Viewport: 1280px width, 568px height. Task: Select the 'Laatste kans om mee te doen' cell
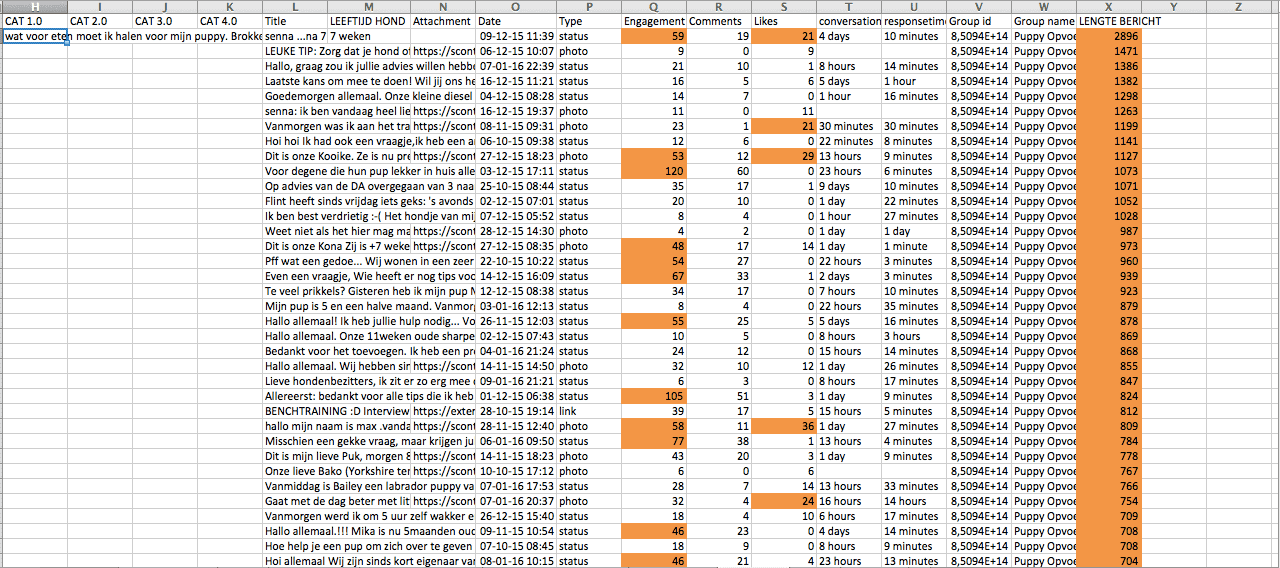[x=294, y=81]
